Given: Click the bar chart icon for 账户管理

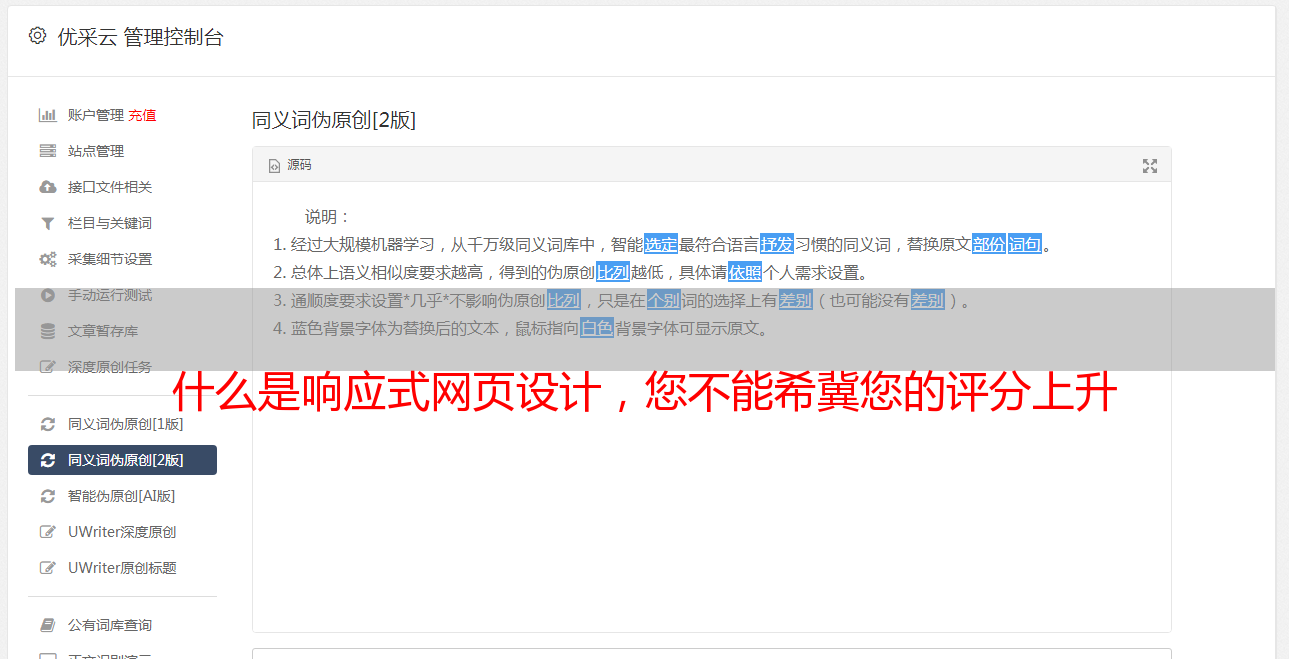Looking at the screenshot, I should 47,115.
